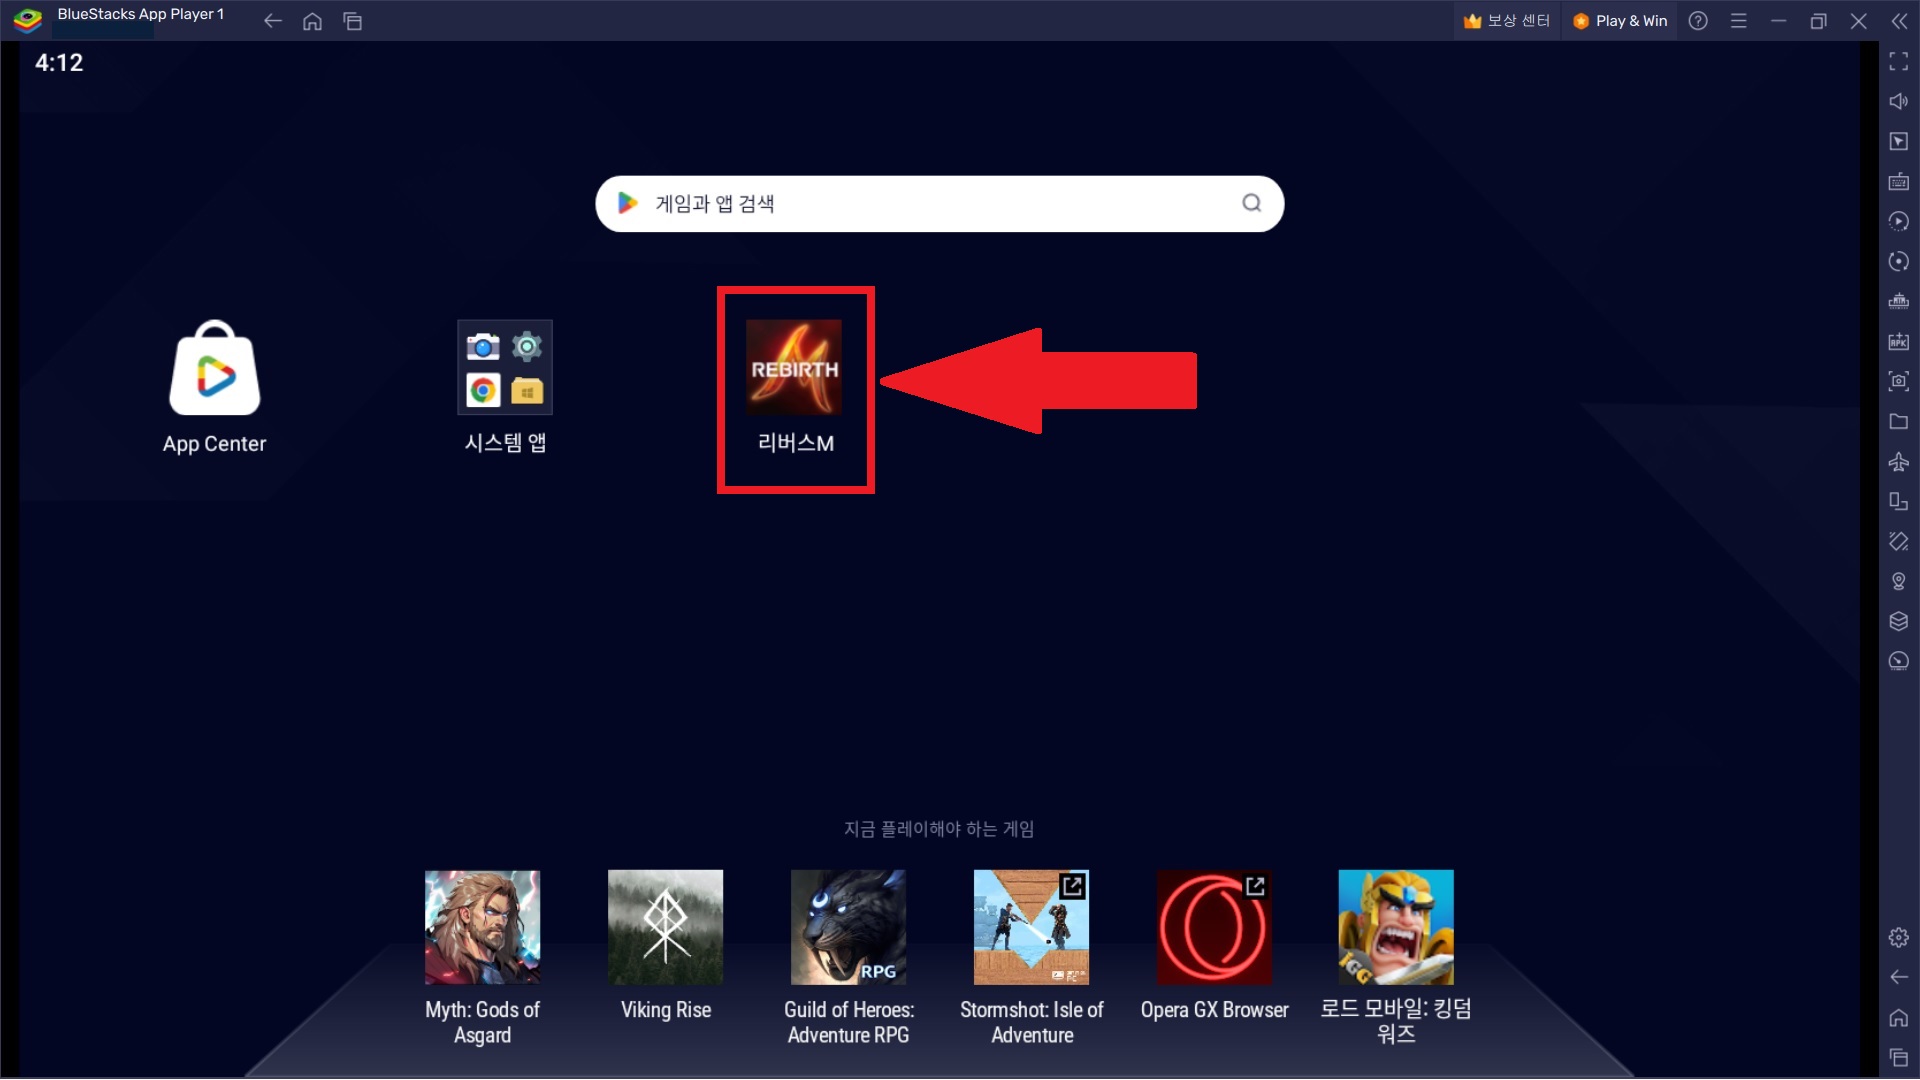Open the settings gear in sidebar
This screenshot has height=1080, width=1920.
[x=1899, y=938]
